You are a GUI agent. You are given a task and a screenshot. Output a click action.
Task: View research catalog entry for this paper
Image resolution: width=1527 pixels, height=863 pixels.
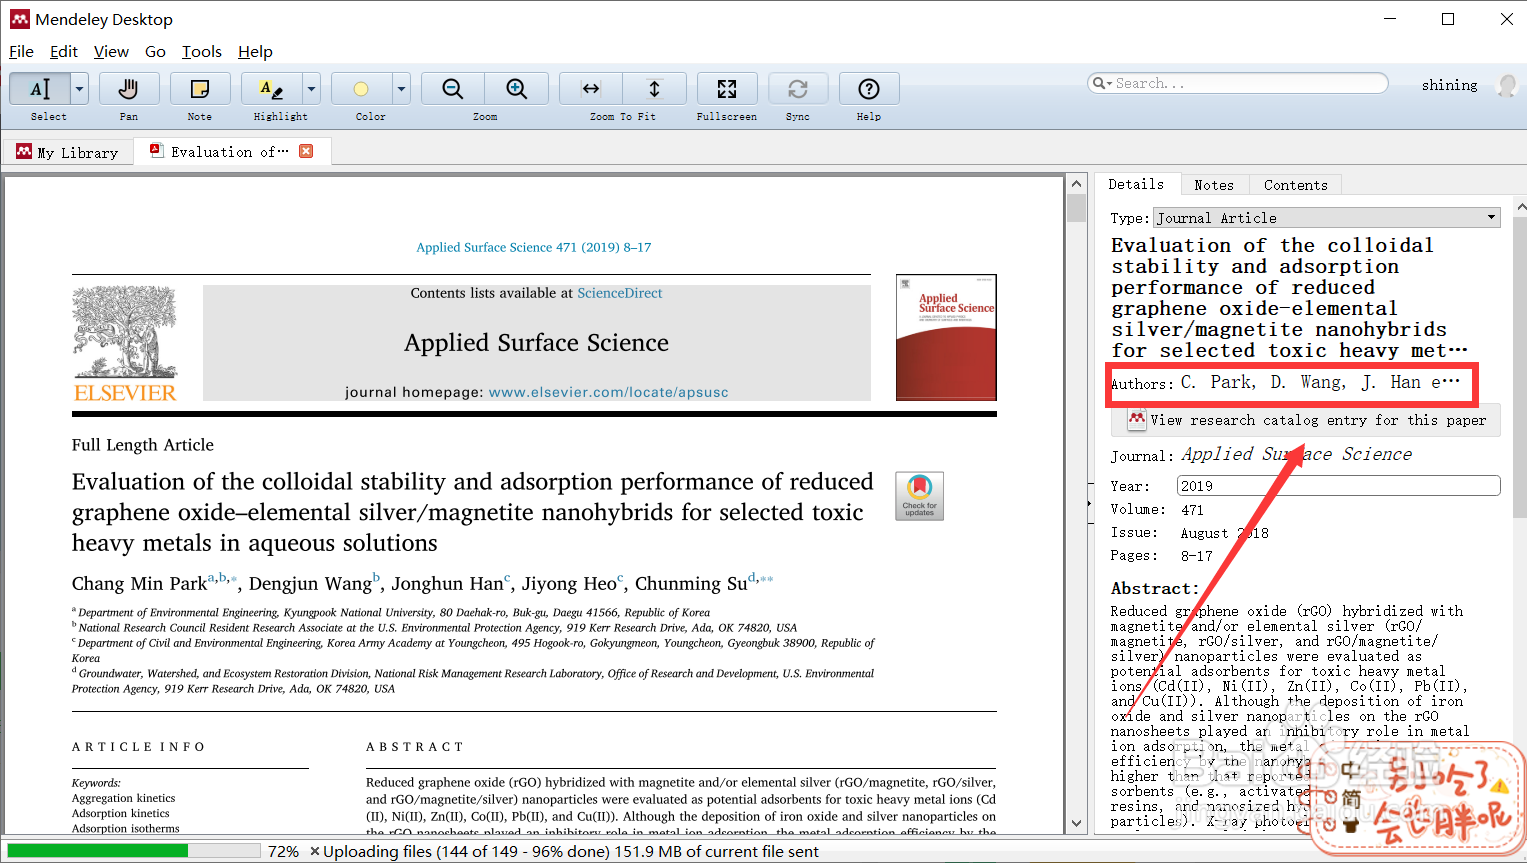point(1306,421)
